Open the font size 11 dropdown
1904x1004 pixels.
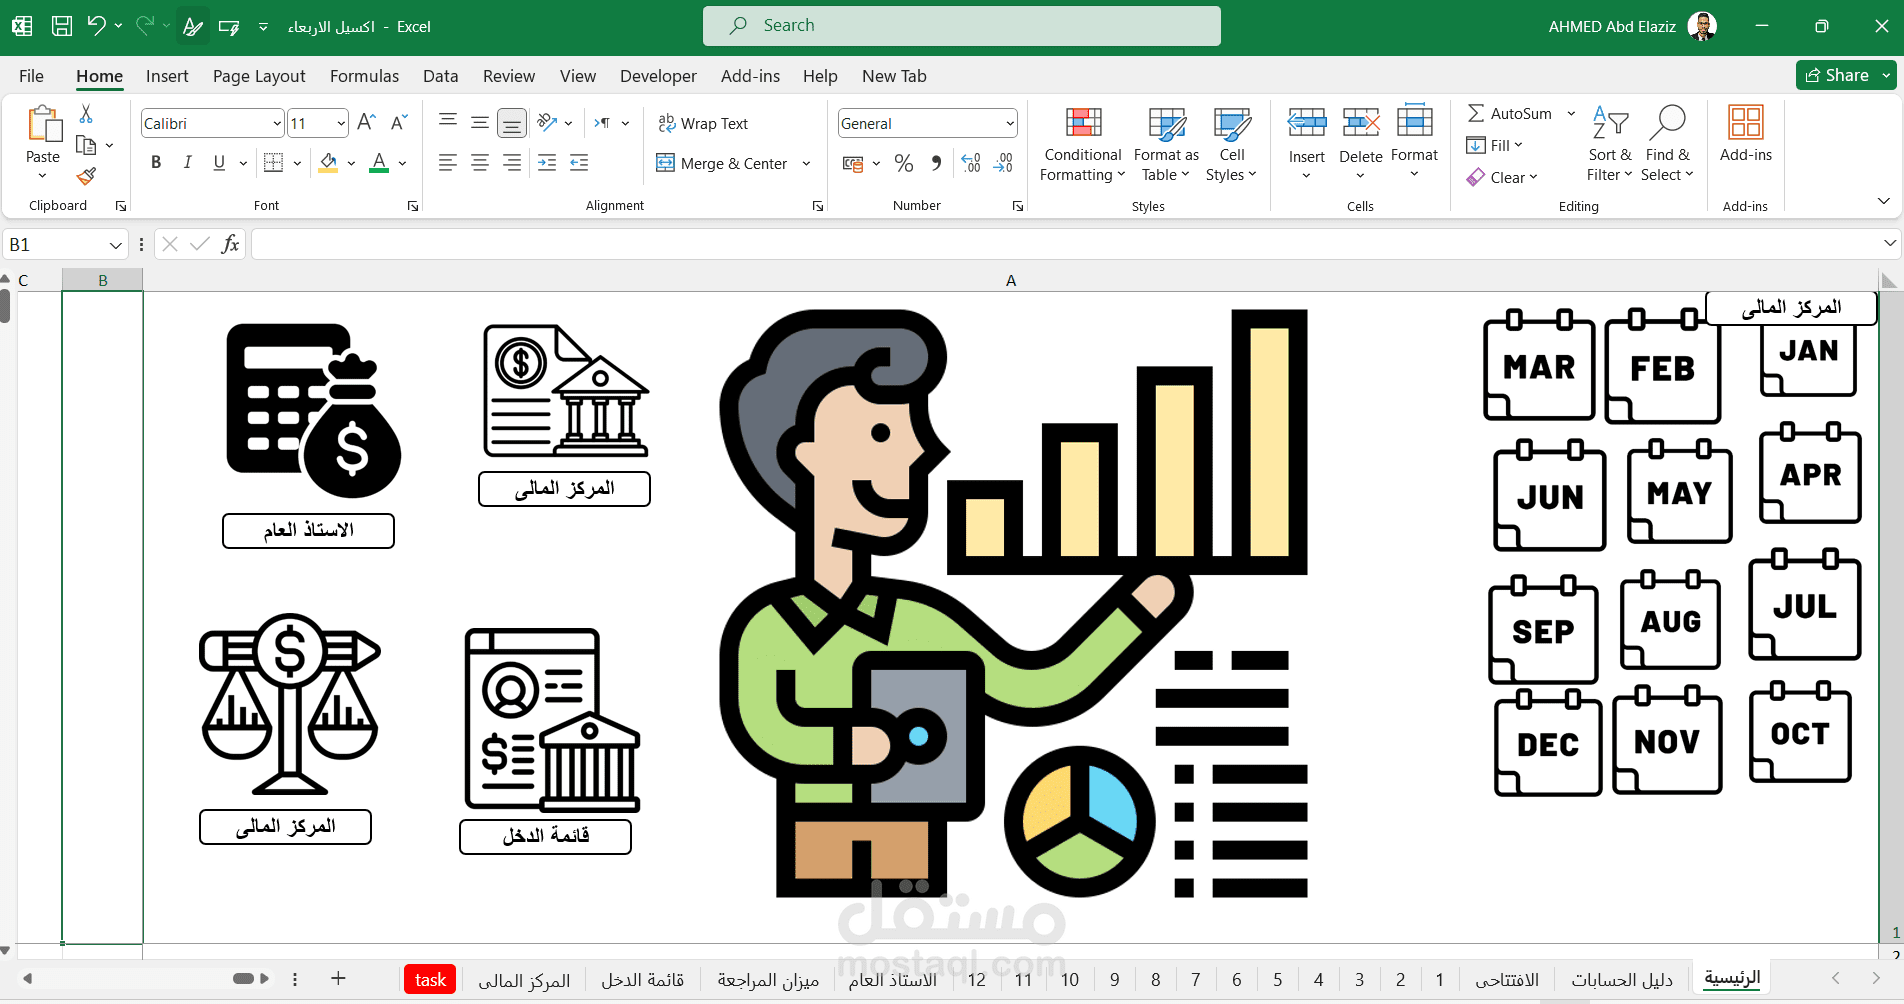[x=341, y=124]
